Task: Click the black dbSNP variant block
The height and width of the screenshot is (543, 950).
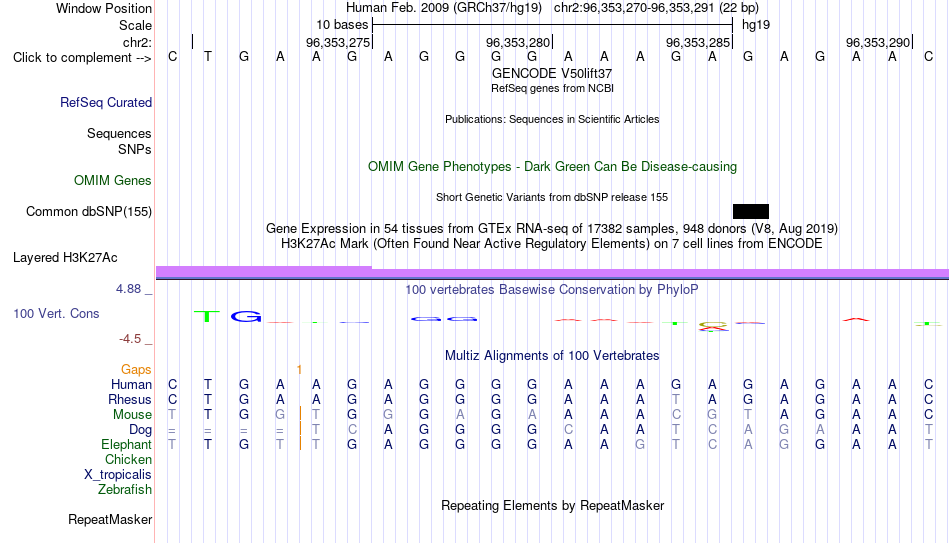Action: (751, 212)
